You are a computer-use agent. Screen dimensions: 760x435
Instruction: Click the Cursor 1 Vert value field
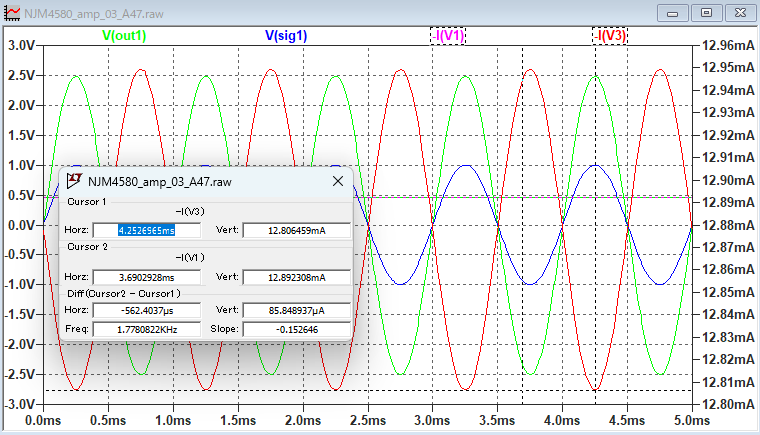[297, 230]
